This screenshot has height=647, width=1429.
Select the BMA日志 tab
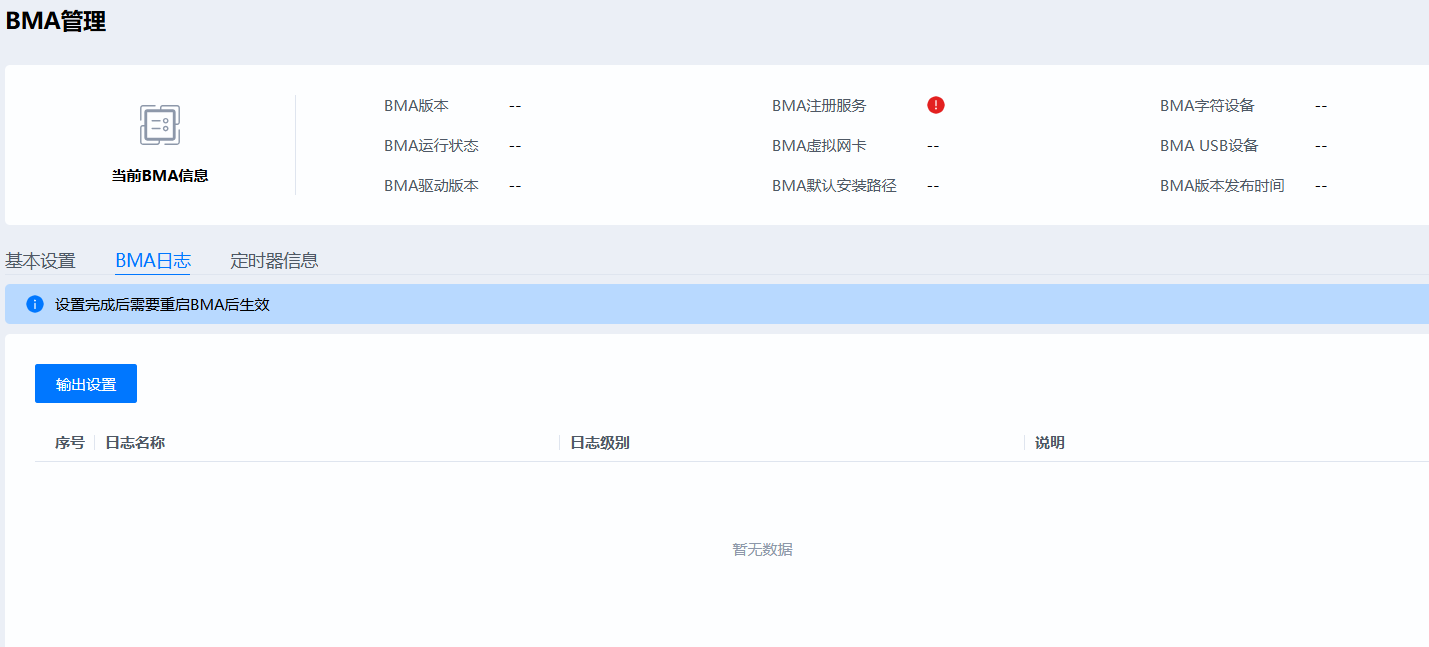point(152,259)
